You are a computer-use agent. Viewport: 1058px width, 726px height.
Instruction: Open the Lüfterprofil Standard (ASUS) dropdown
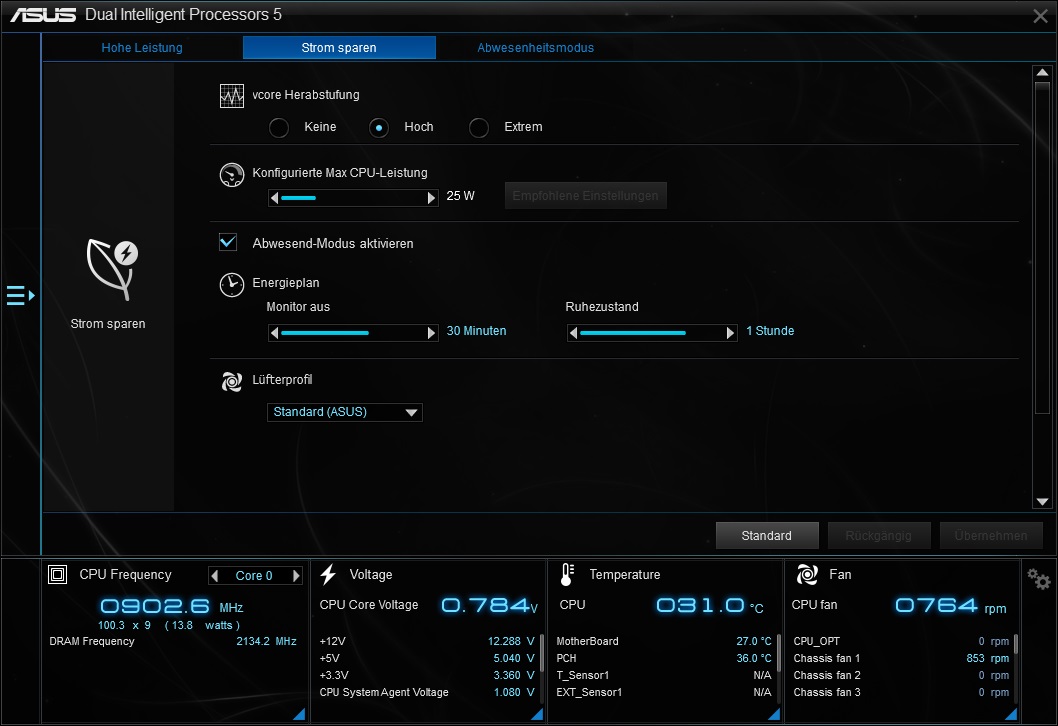pyautogui.click(x=345, y=412)
